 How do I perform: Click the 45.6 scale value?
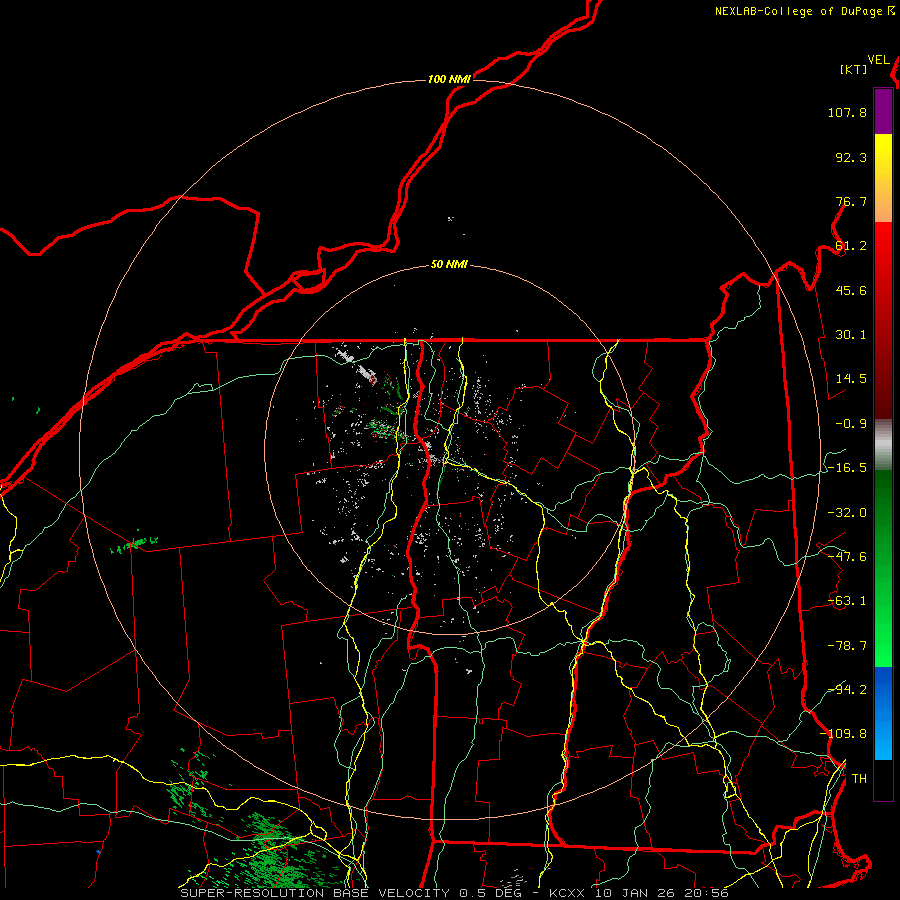coord(851,290)
